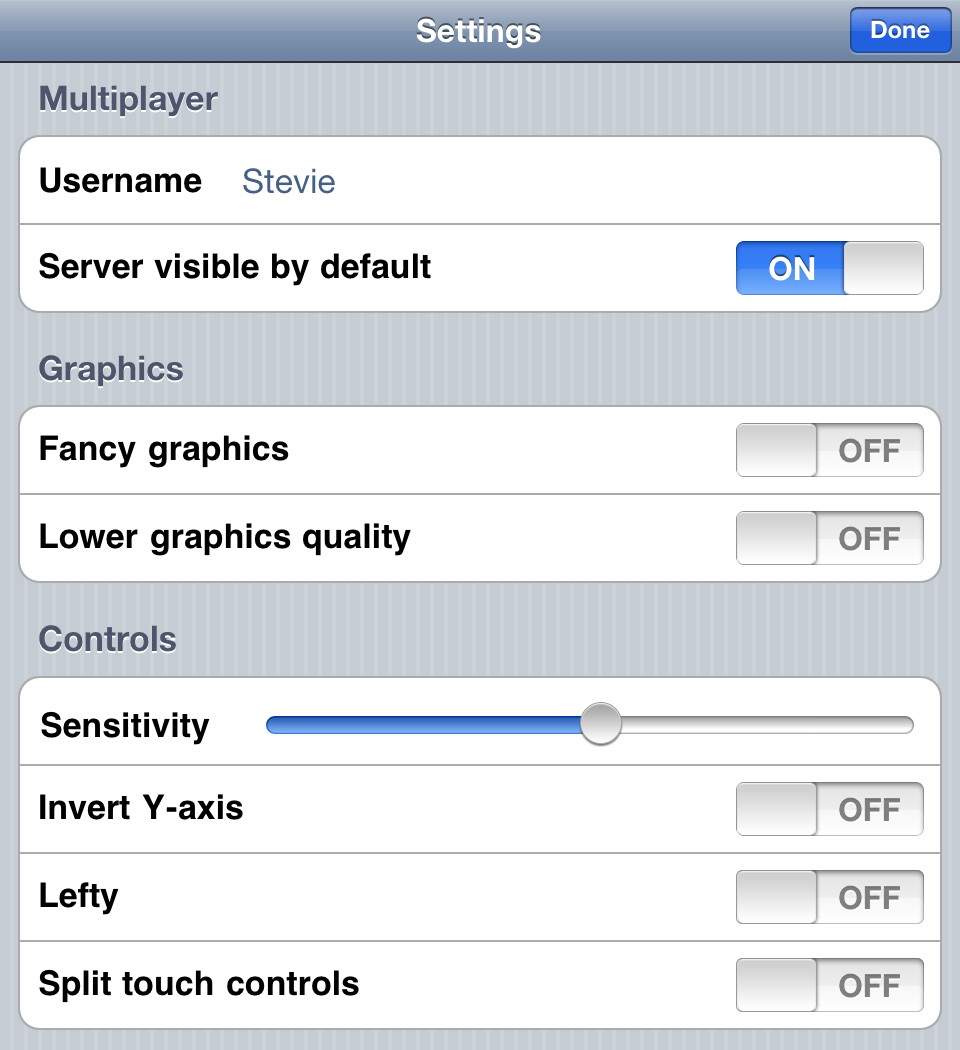The width and height of the screenshot is (960, 1050).
Task: Enable Invert Y-axis switch
Action: tap(829, 809)
